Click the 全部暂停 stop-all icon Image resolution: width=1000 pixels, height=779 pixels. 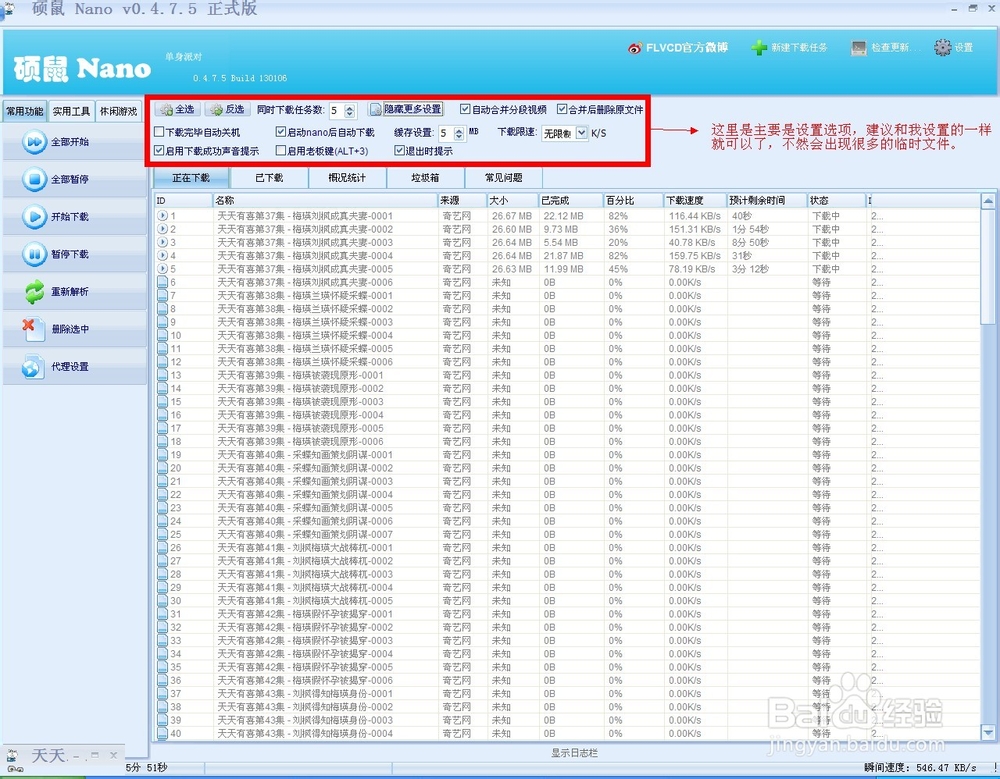tap(34, 179)
